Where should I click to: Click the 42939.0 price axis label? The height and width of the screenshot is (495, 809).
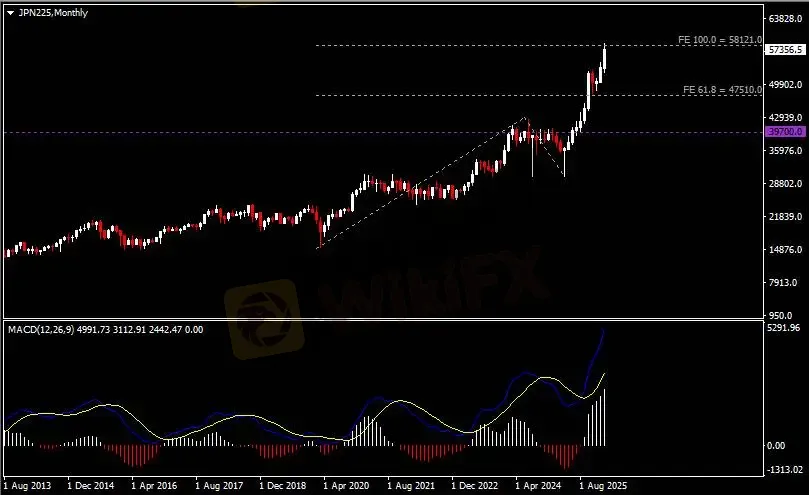(785, 118)
